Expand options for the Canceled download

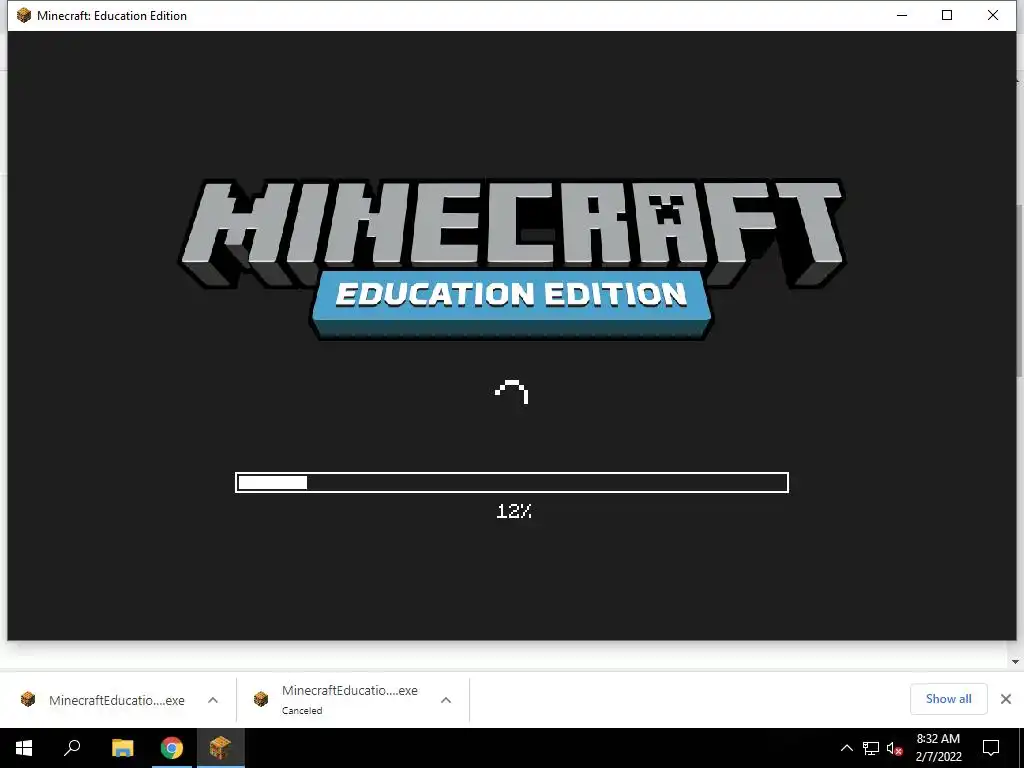(x=446, y=700)
